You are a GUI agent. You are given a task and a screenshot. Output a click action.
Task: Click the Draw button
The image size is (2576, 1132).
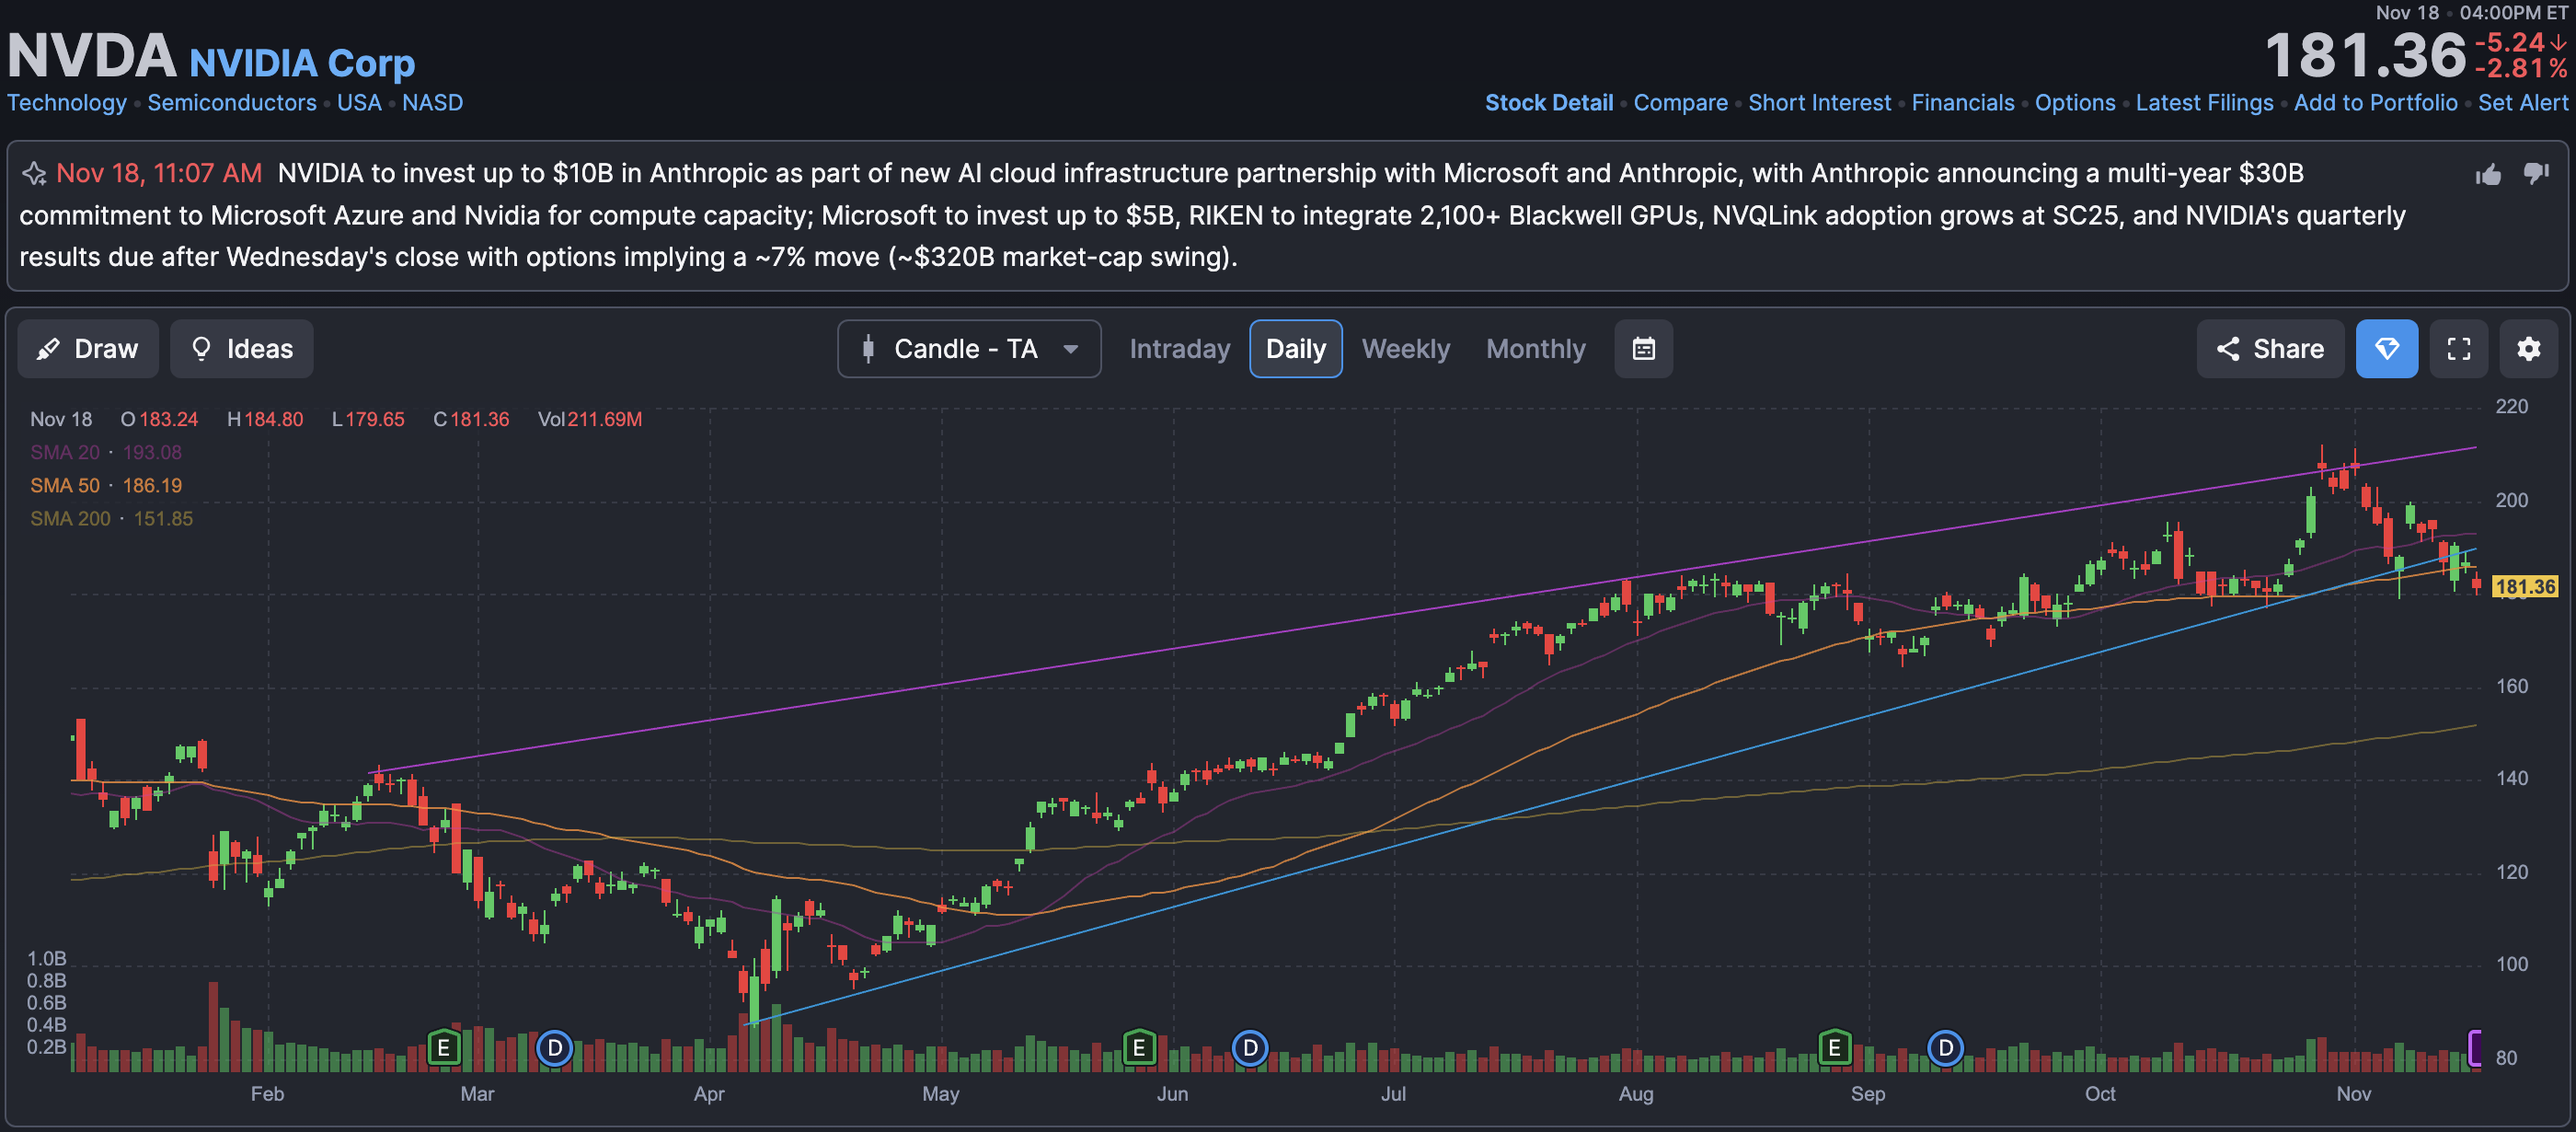click(x=88, y=349)
